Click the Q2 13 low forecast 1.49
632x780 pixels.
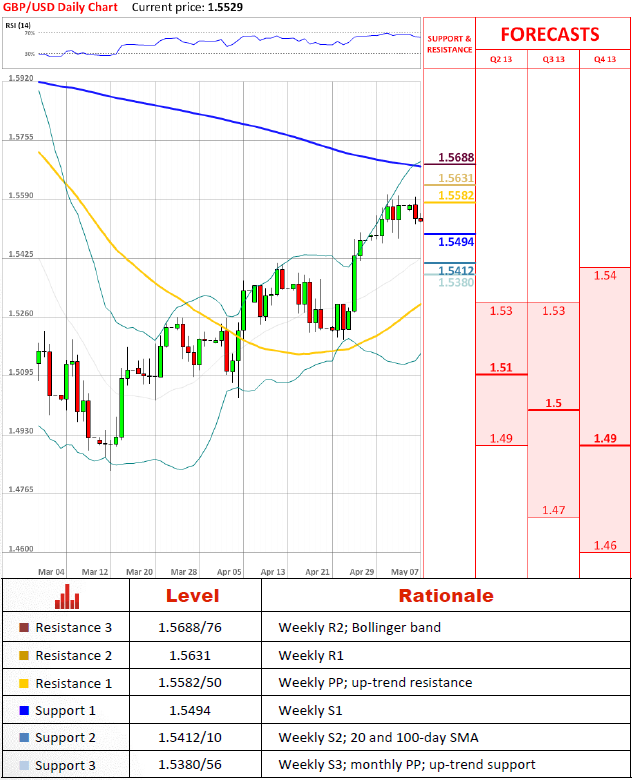pyautogui.click(x=501, y=438)
